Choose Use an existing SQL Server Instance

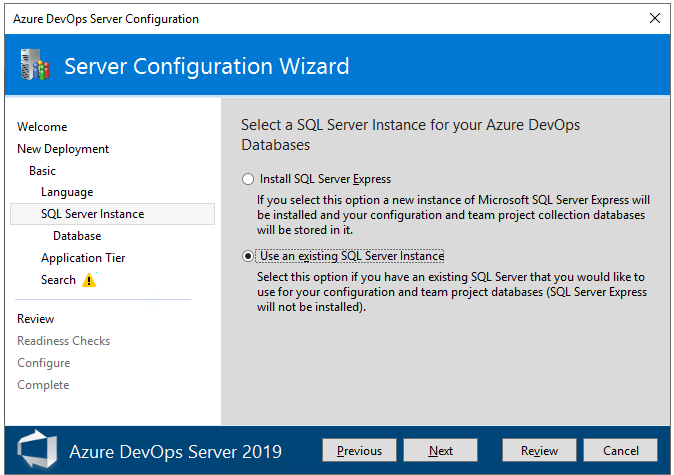(x=248, y=256)
